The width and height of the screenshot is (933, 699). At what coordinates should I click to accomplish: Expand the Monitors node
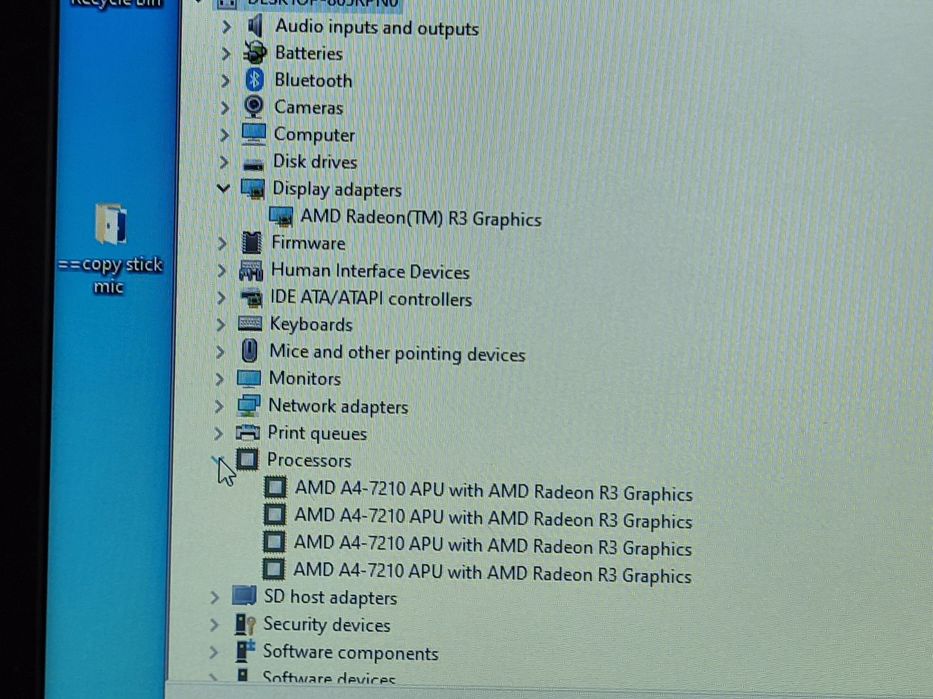pos(219,378)
